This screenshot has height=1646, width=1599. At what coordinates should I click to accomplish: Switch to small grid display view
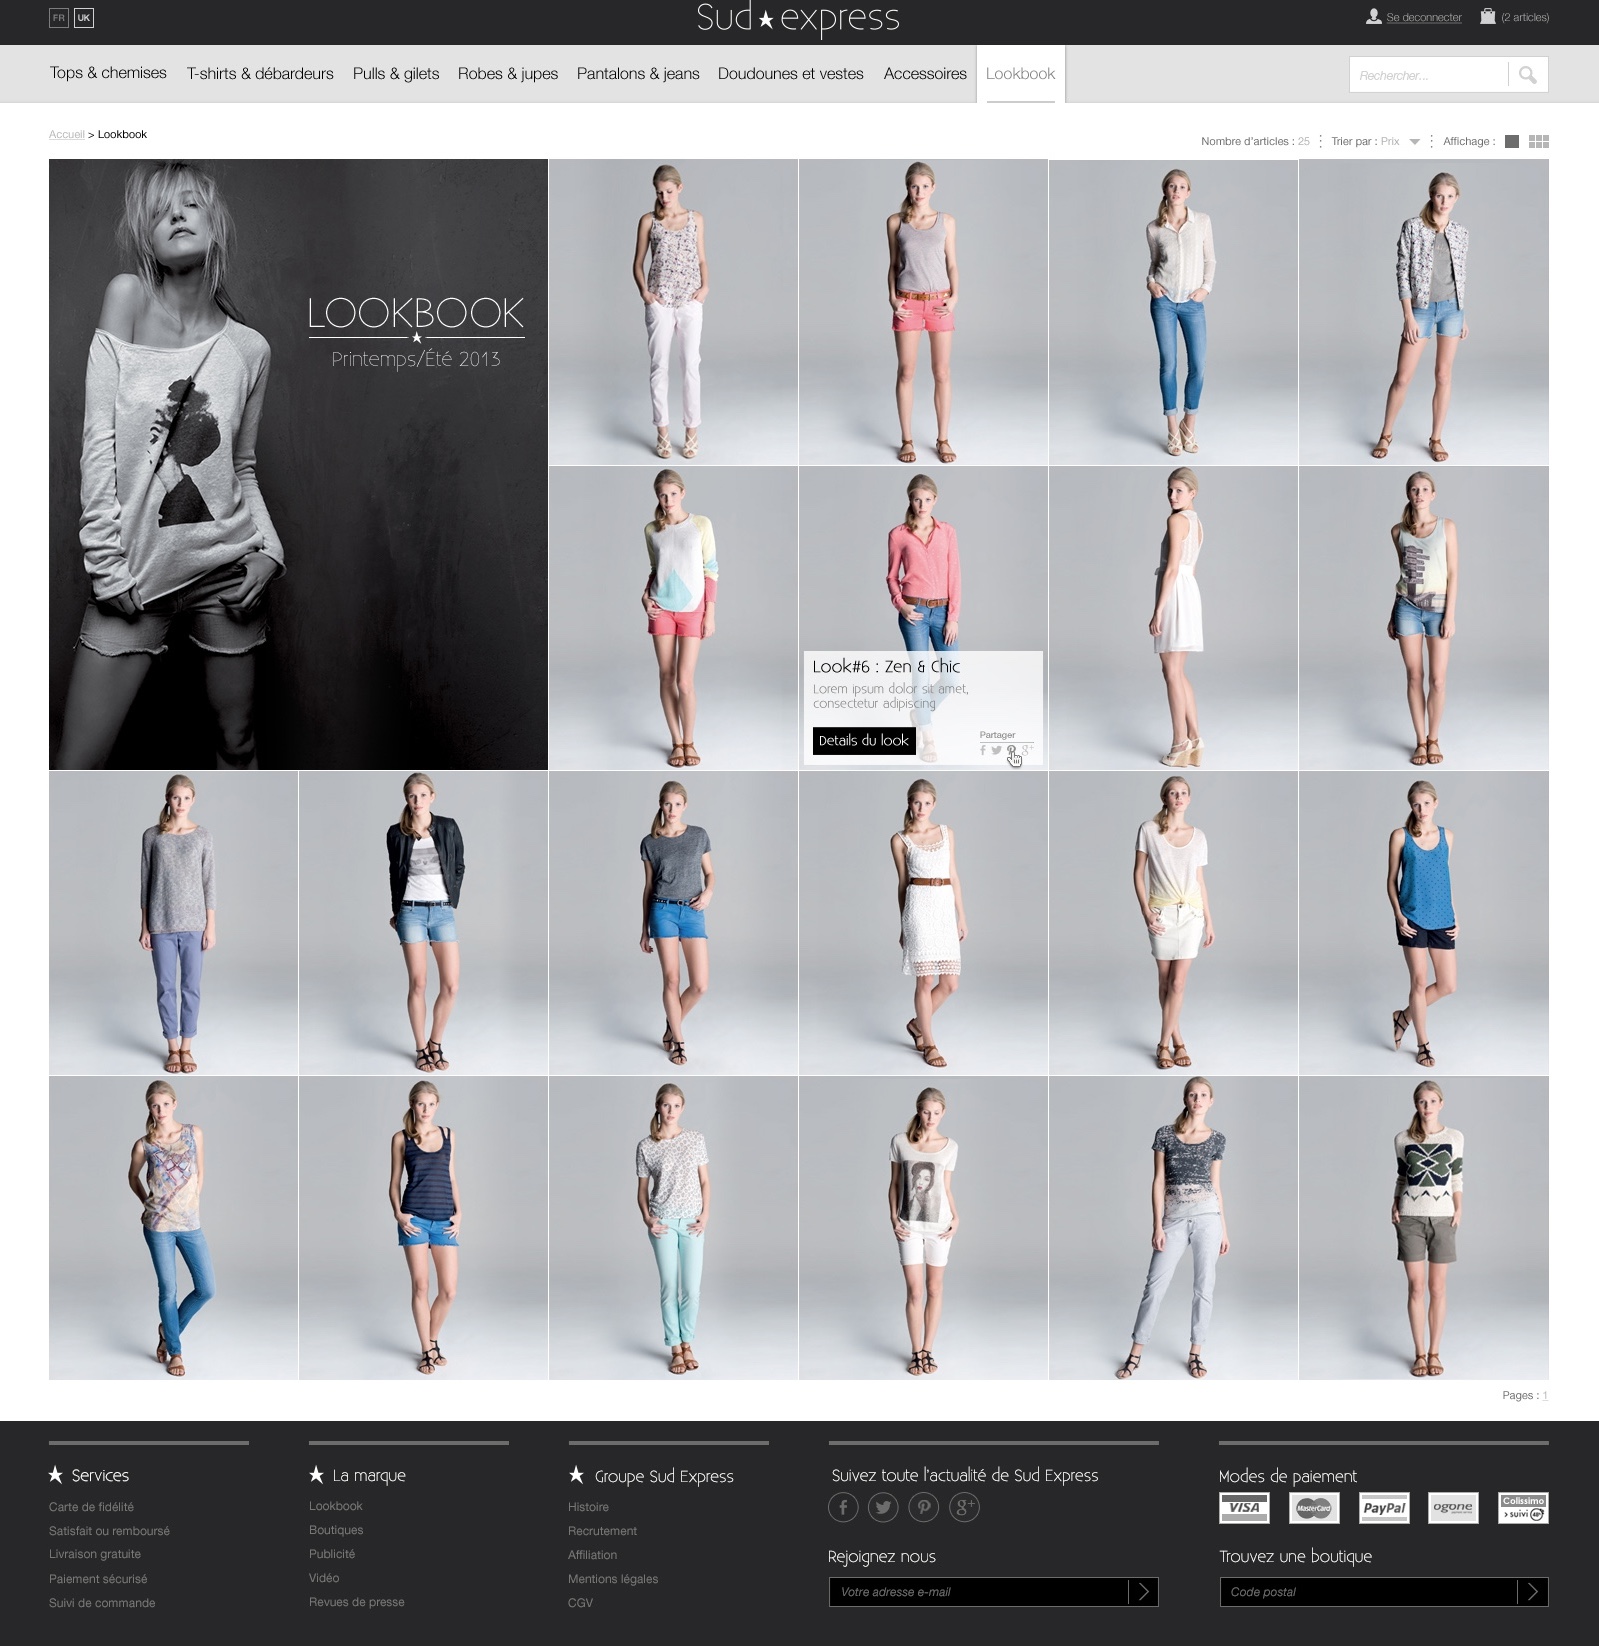tap(1539, 142)
